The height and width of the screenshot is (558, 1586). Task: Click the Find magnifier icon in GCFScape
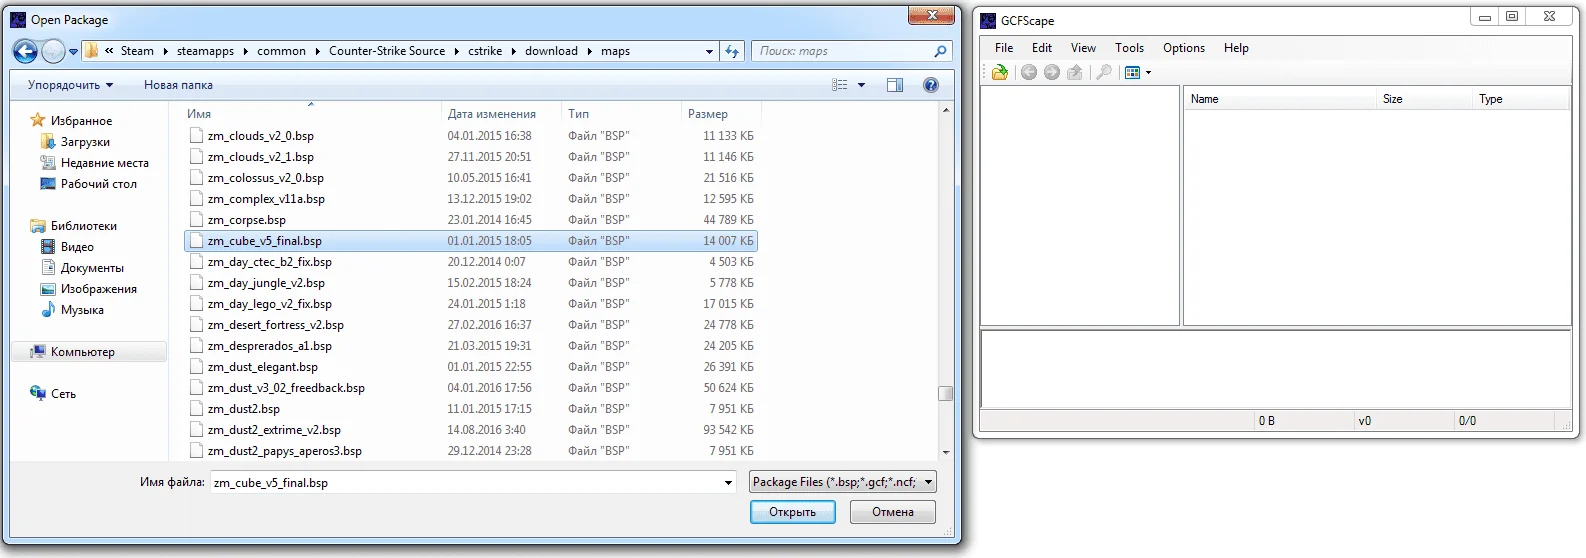tap(1104, 72)
